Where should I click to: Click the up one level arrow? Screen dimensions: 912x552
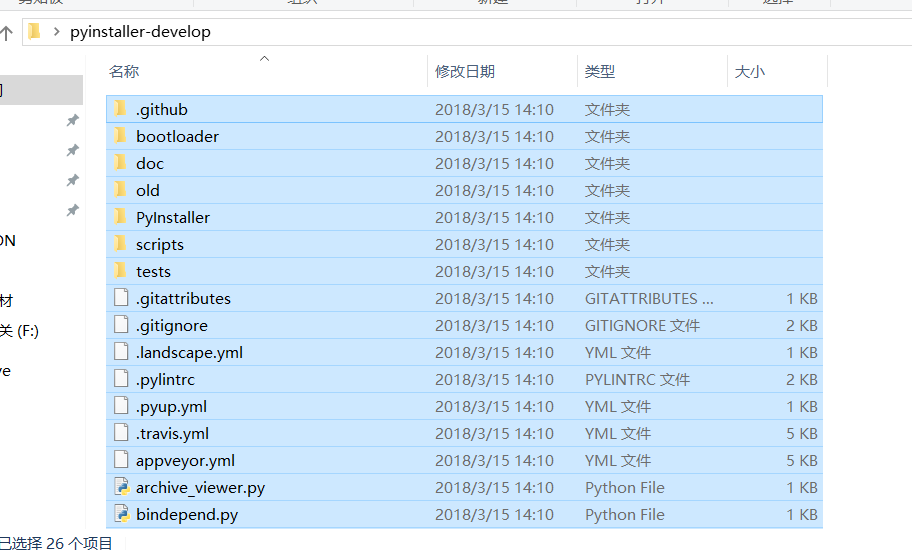pos(6,33)
